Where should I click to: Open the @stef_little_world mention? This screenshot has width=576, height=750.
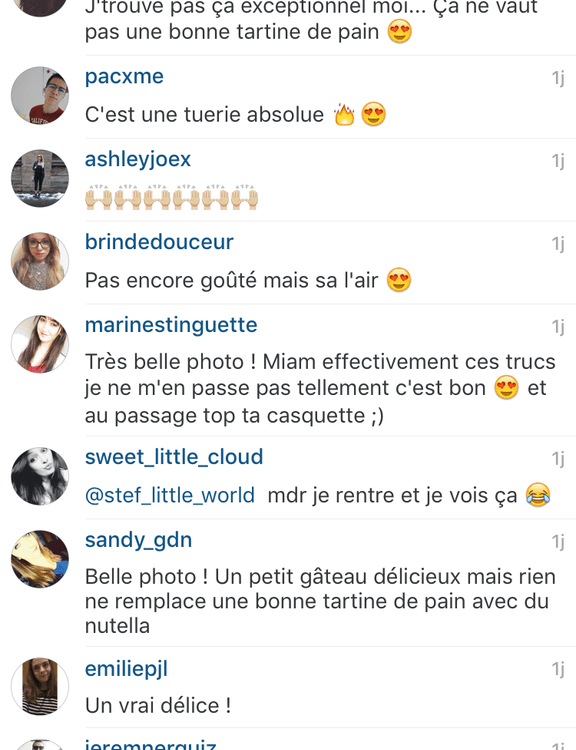(170, 496)
